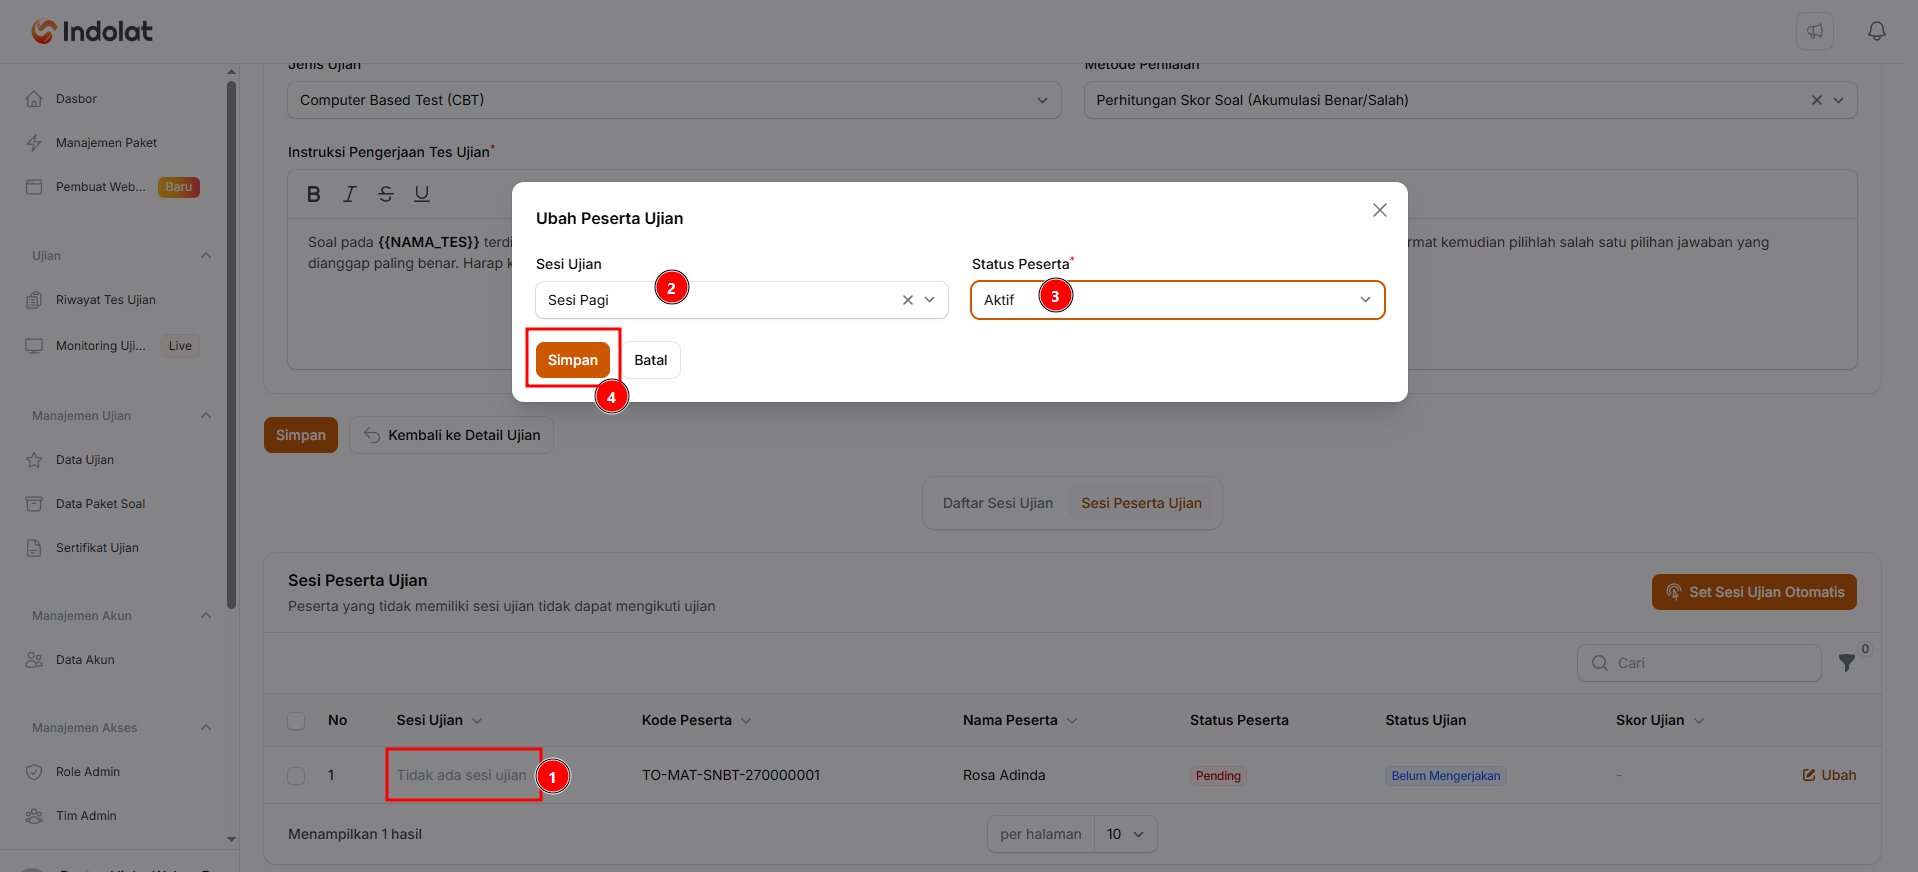Image resolution: width=1918 pixels, height=872 pixels.
Task: Click the Belum Mengerjakan badge
Action: (x=1446, y=776)
